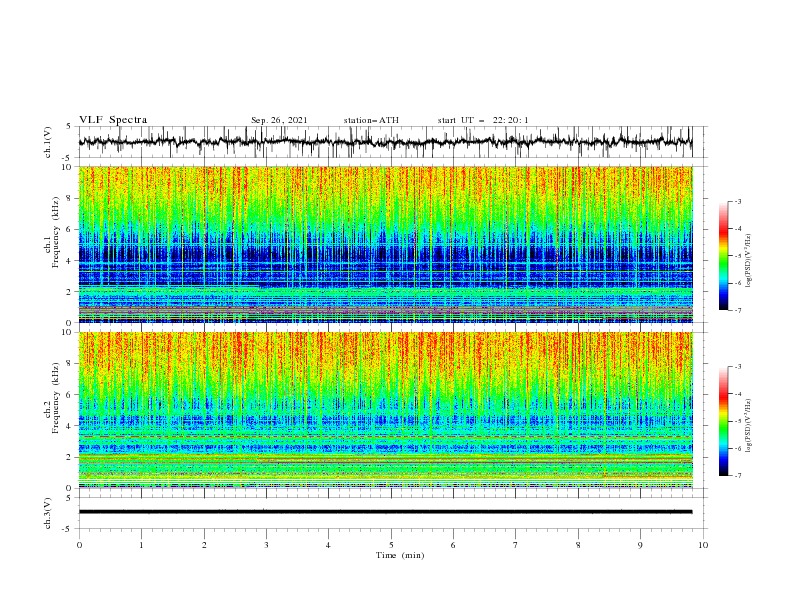Click the '-3' tick on ch.1 colorbar
Screen dimensions: 792x612
[737, 201]
